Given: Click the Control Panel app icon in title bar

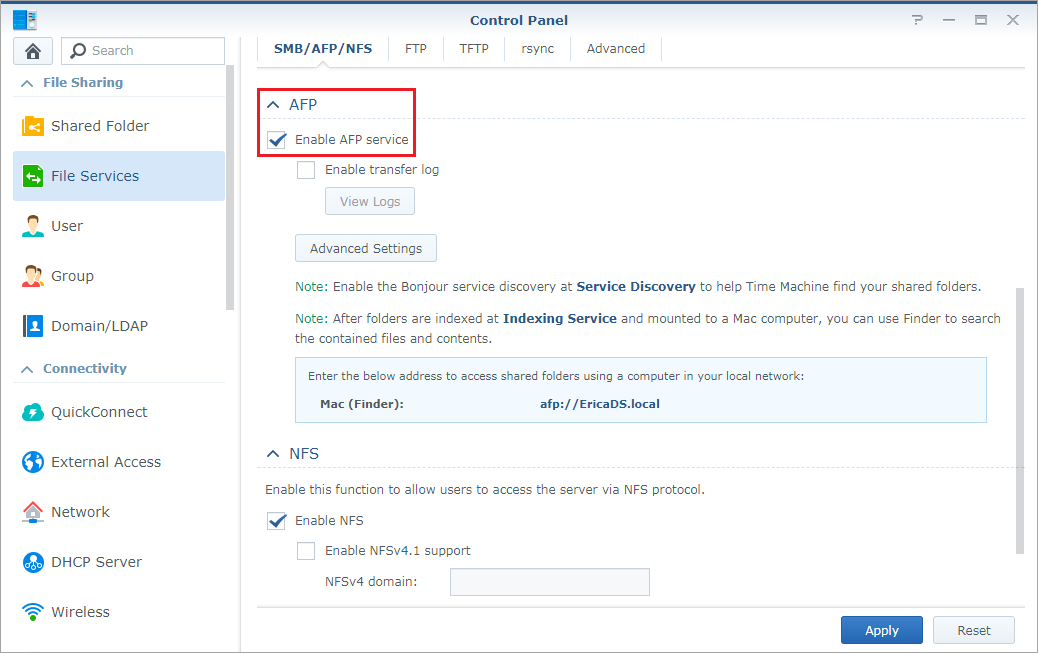Looking at the screenshot, I should (24, 20).
